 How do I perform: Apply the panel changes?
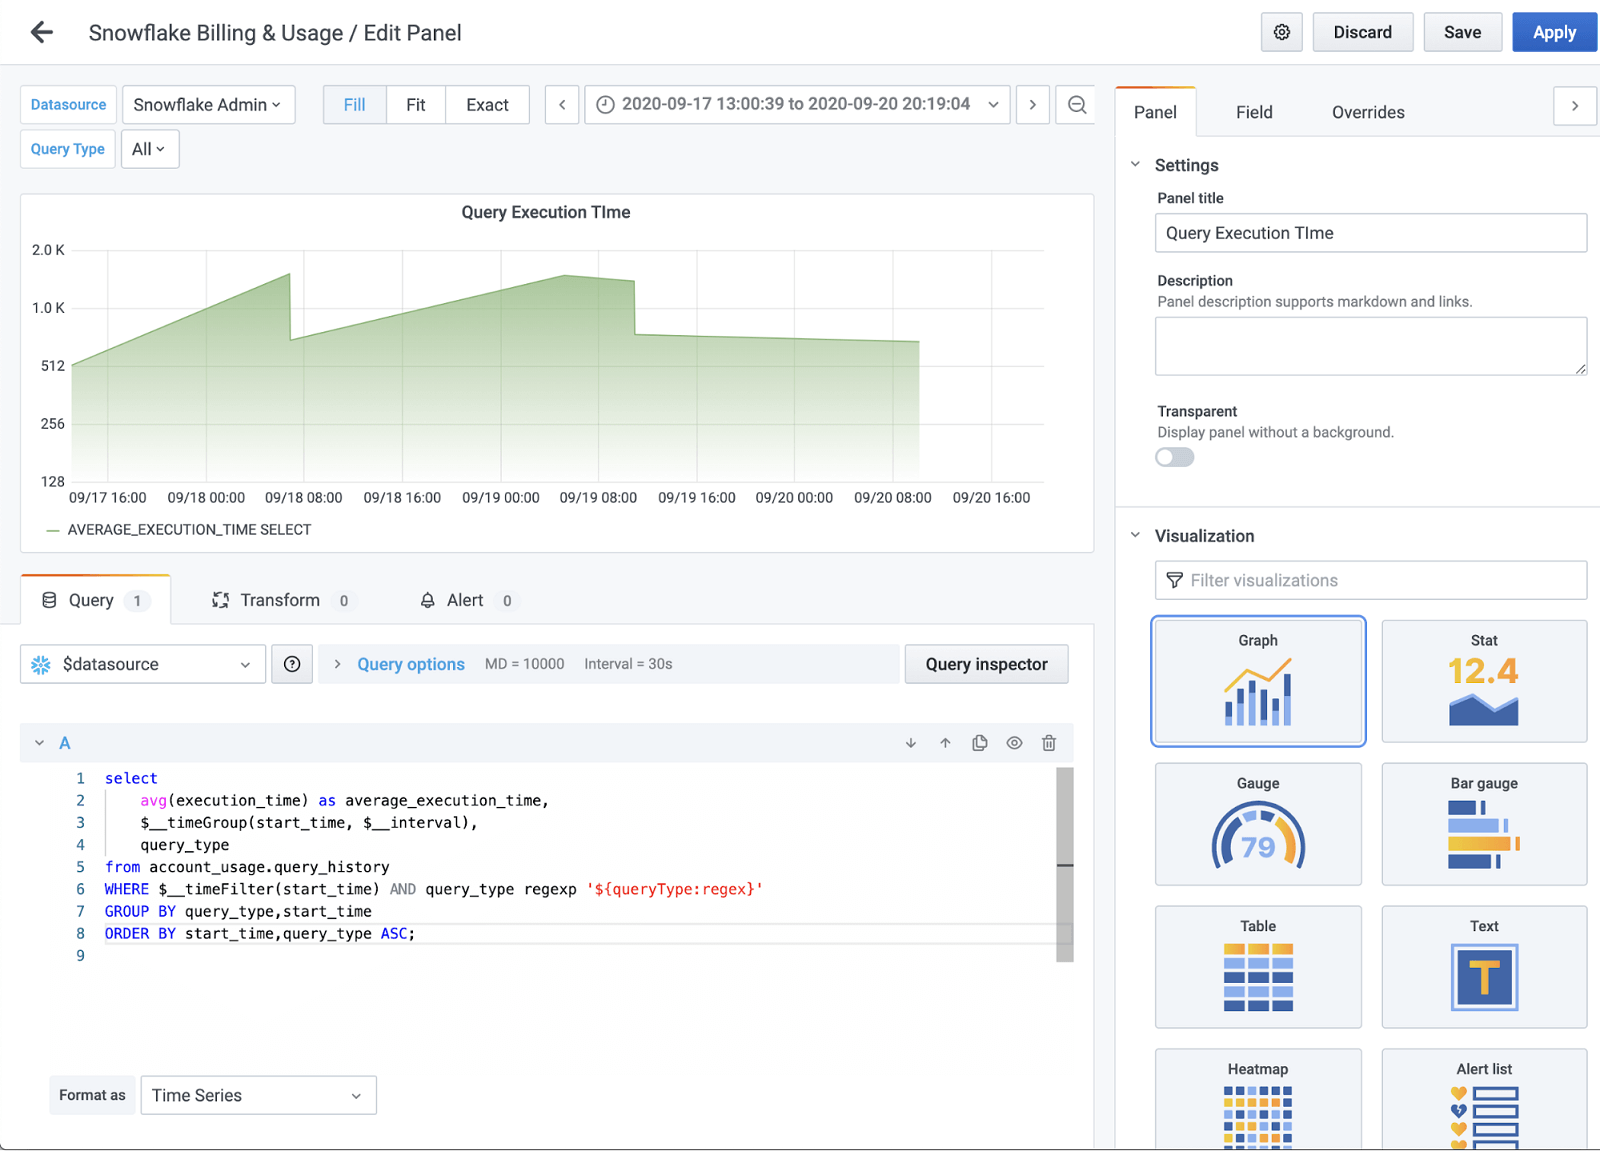[x=1553, y=31]
